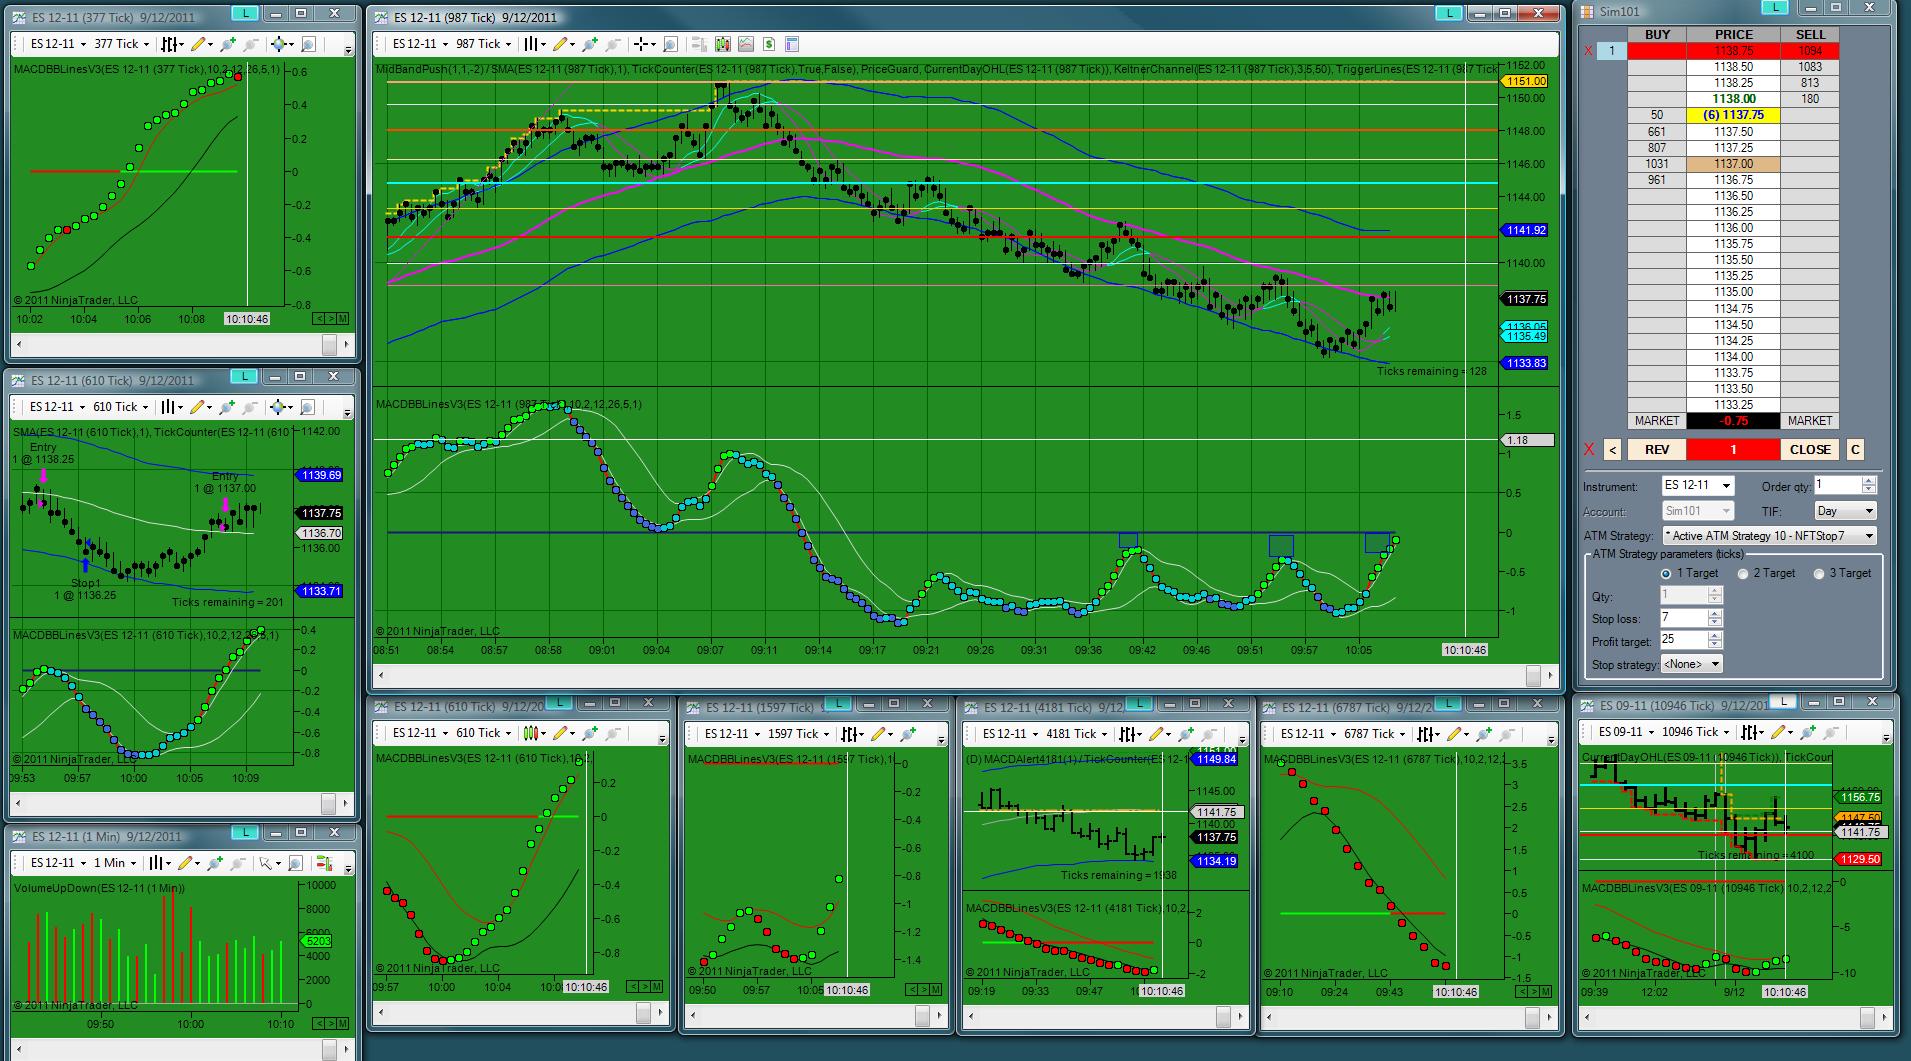Viewport: 1911px width, 1061px height.
Task: Open the Stop strategy dropdown
Action: click(1692, 664)
